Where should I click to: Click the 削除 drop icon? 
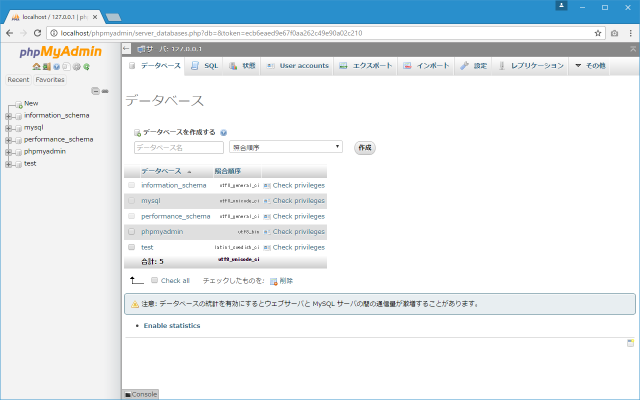[274, 281]
